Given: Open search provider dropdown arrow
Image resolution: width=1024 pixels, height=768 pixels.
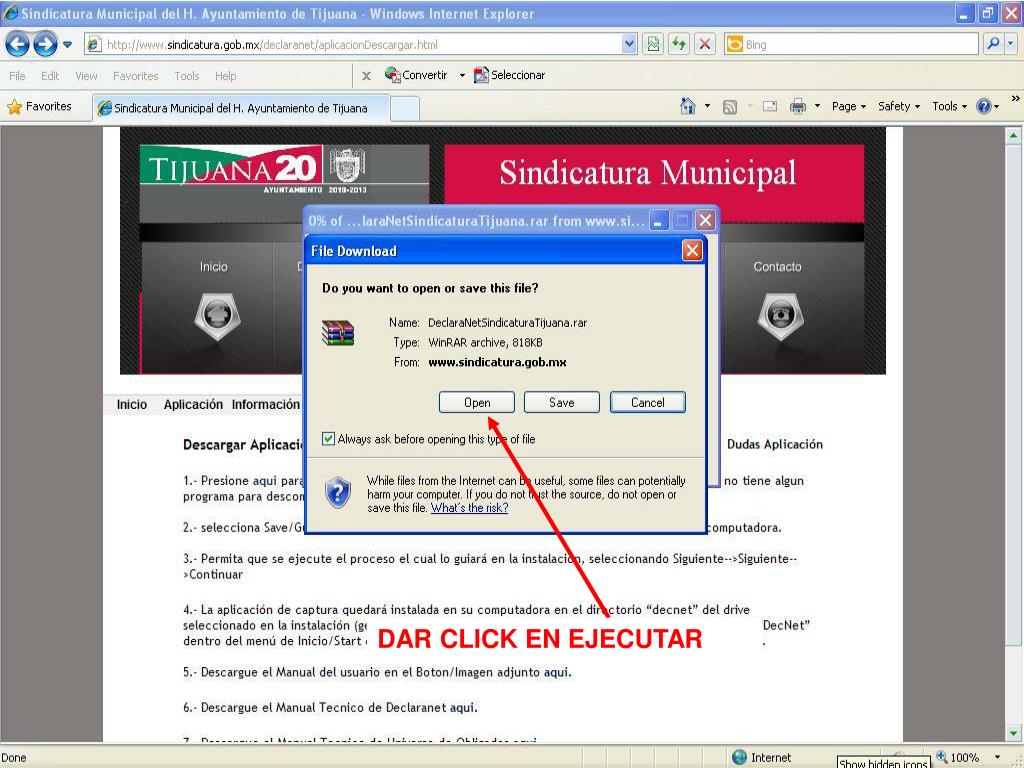Looking at the screenshot, I should tap(1011, 44).
